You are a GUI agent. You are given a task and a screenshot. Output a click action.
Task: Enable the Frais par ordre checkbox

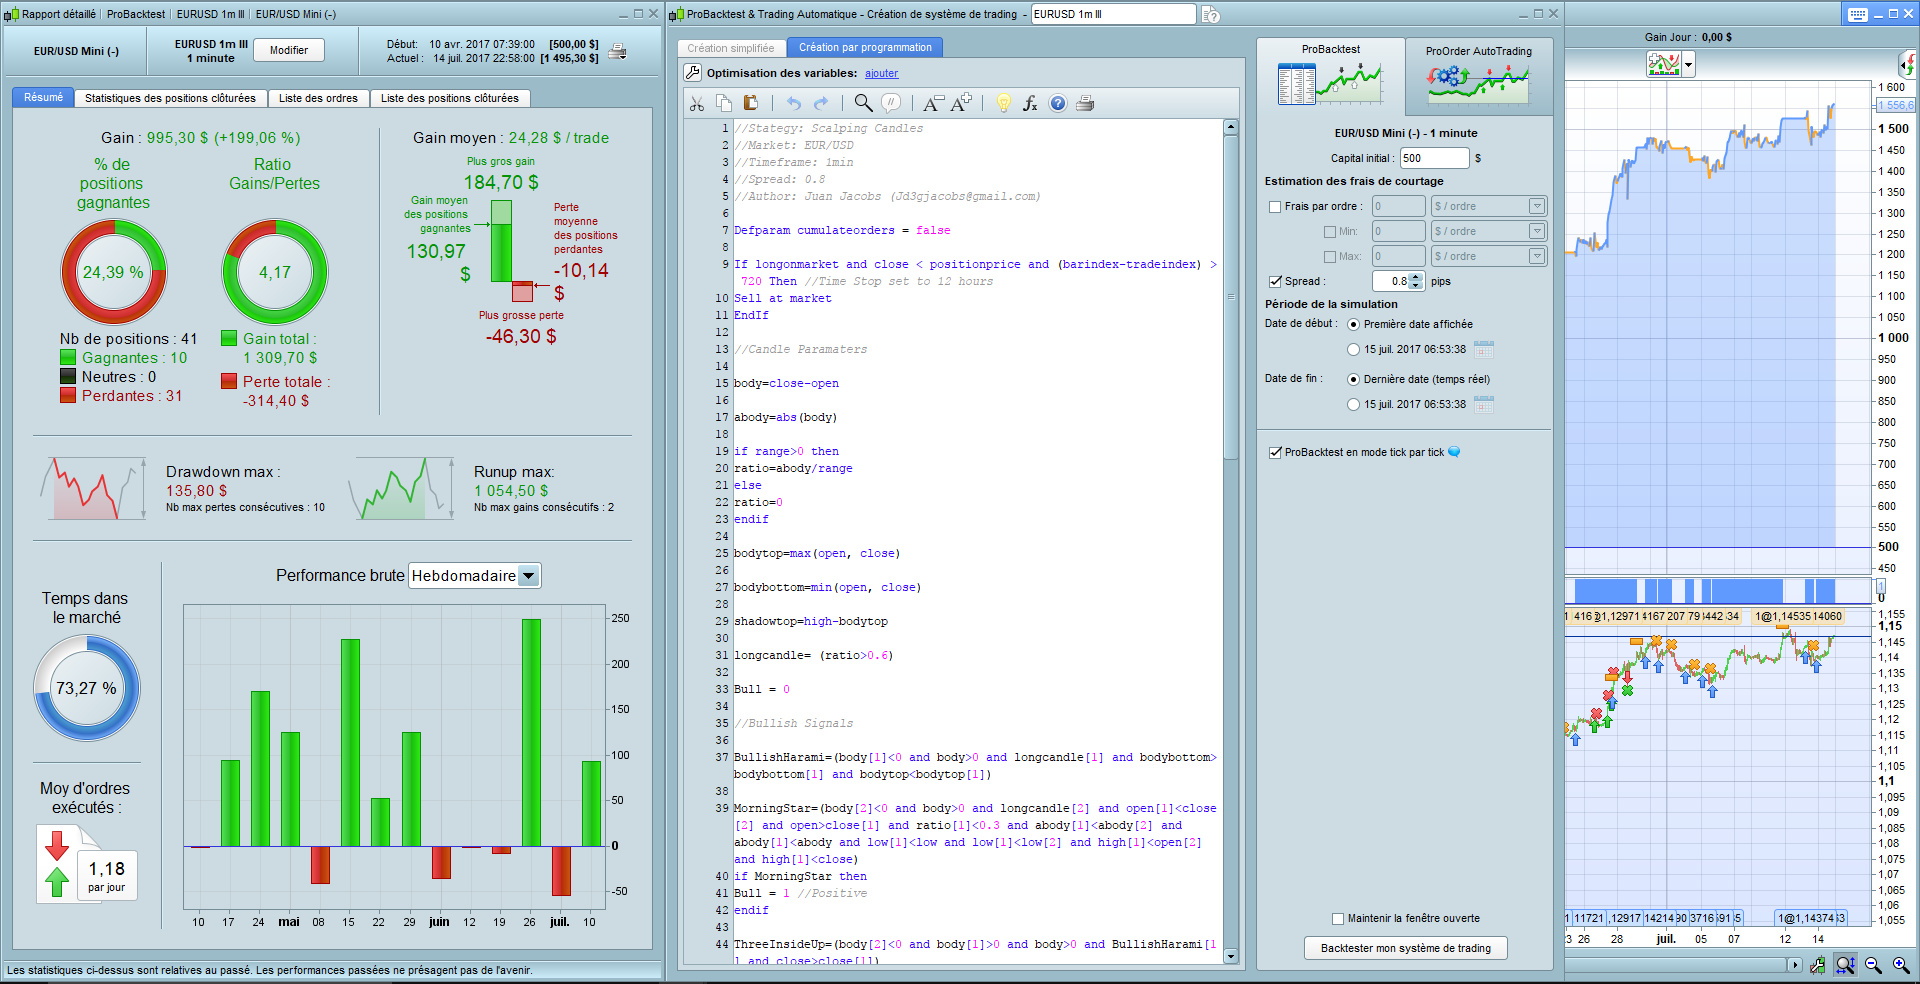click(1275, 207)
